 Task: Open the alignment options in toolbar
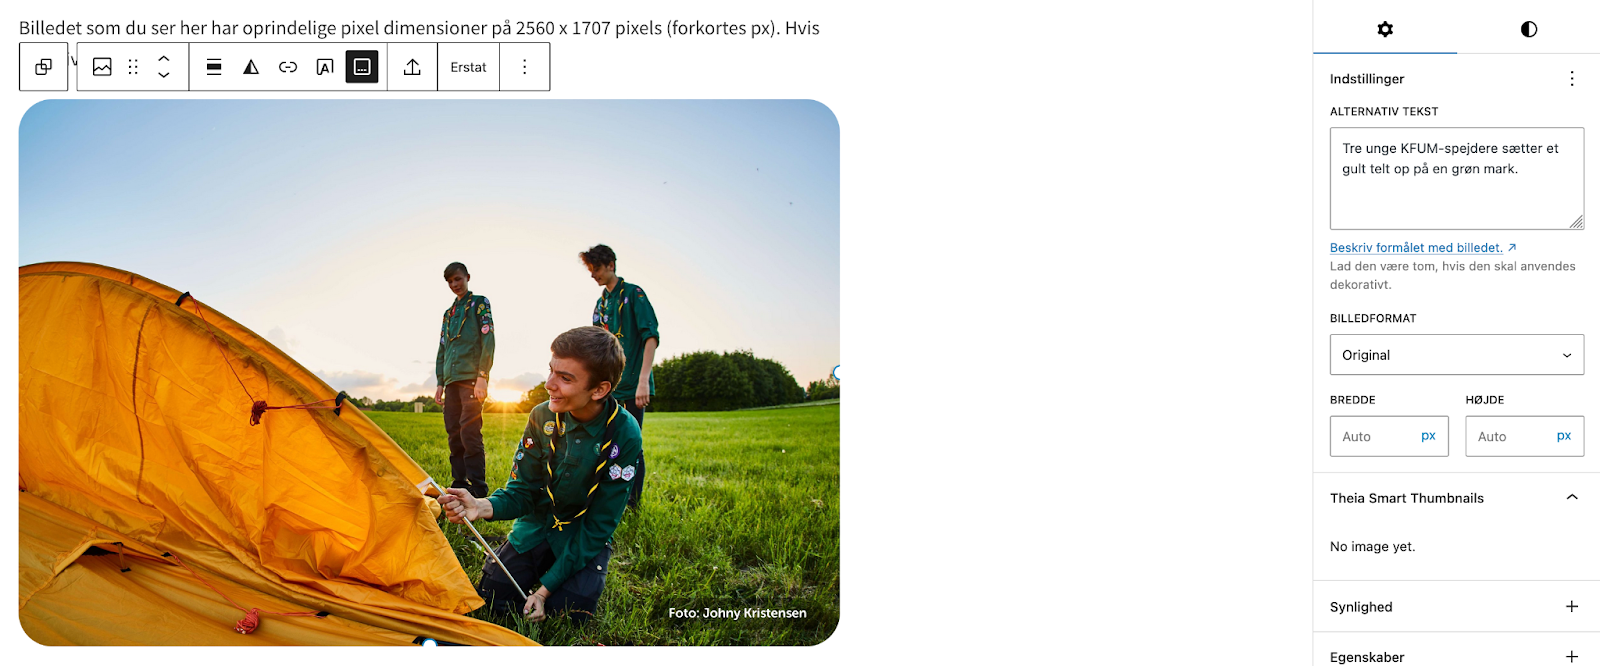214,67
